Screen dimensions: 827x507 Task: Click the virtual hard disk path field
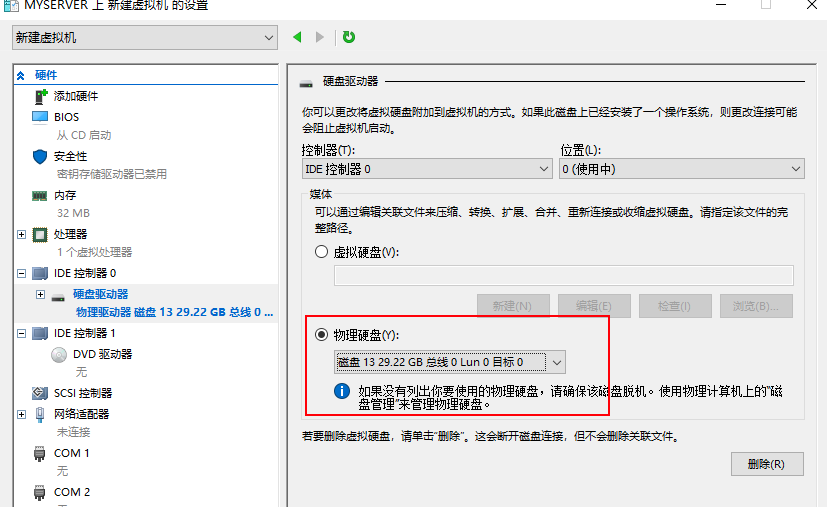(563, 275)
